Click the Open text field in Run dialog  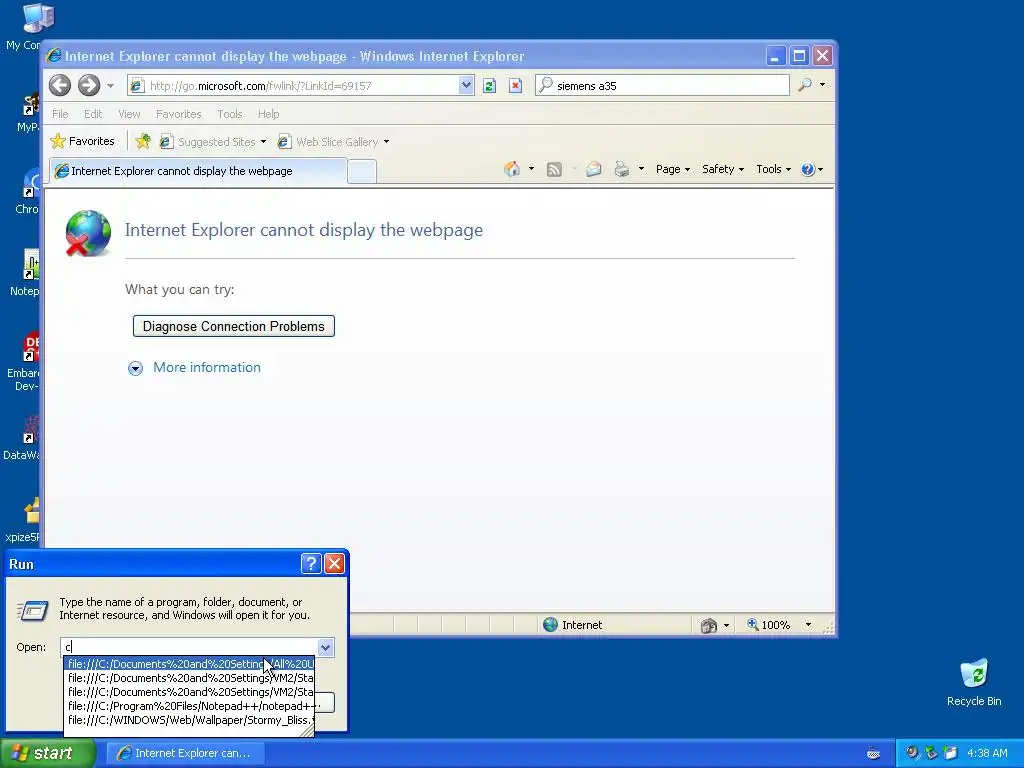189,647
